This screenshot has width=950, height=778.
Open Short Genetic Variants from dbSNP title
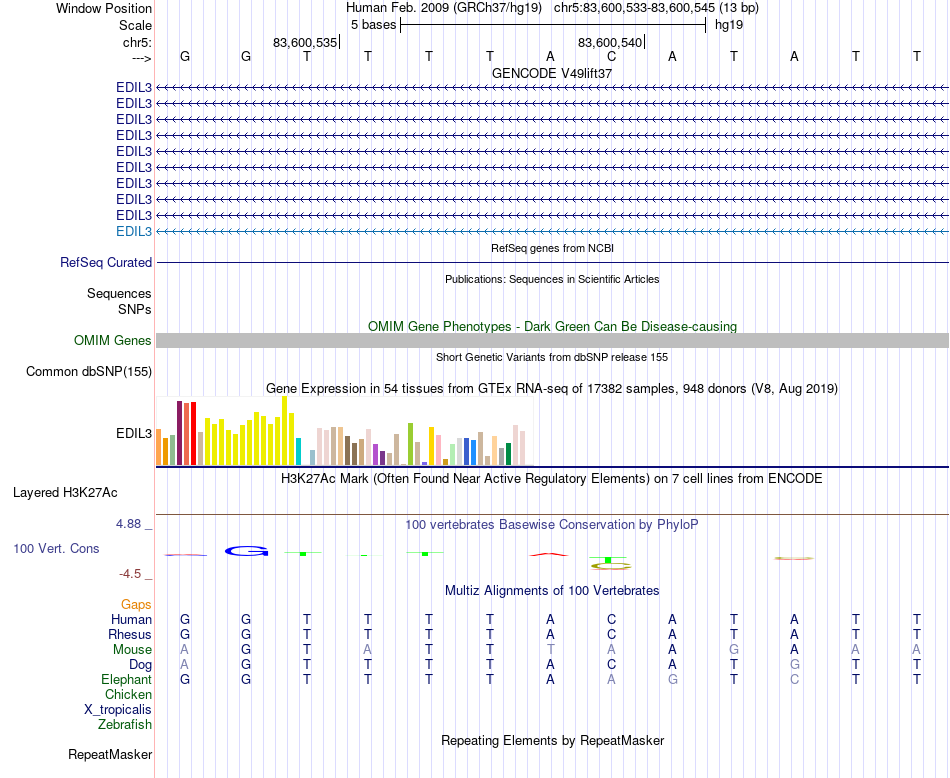pyautogui.click(x=552, y=357)
